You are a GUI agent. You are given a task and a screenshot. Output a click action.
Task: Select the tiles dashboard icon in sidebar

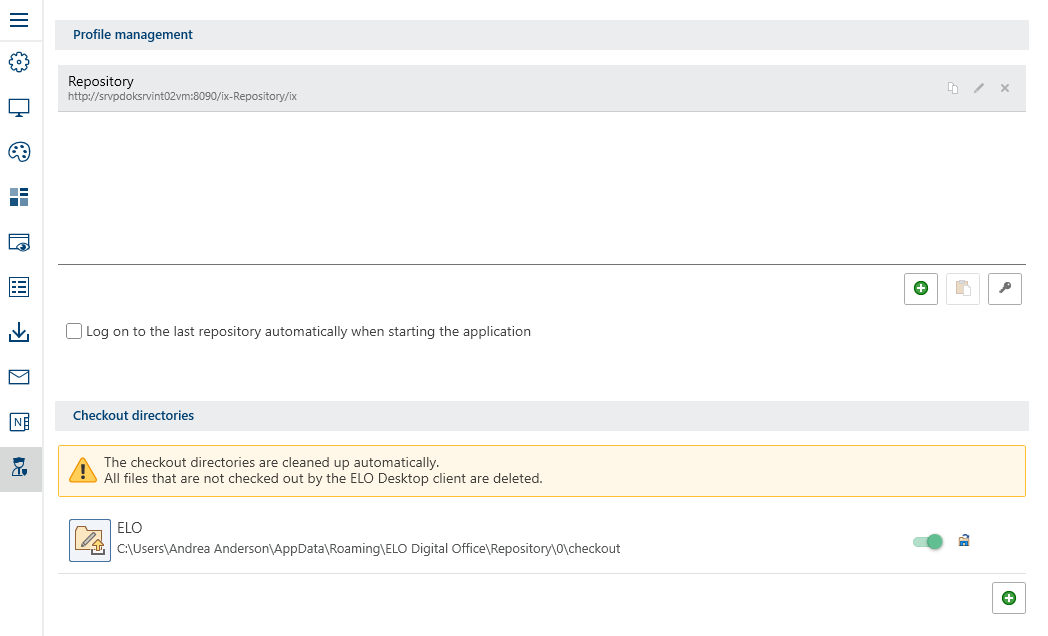pos(19,197)
